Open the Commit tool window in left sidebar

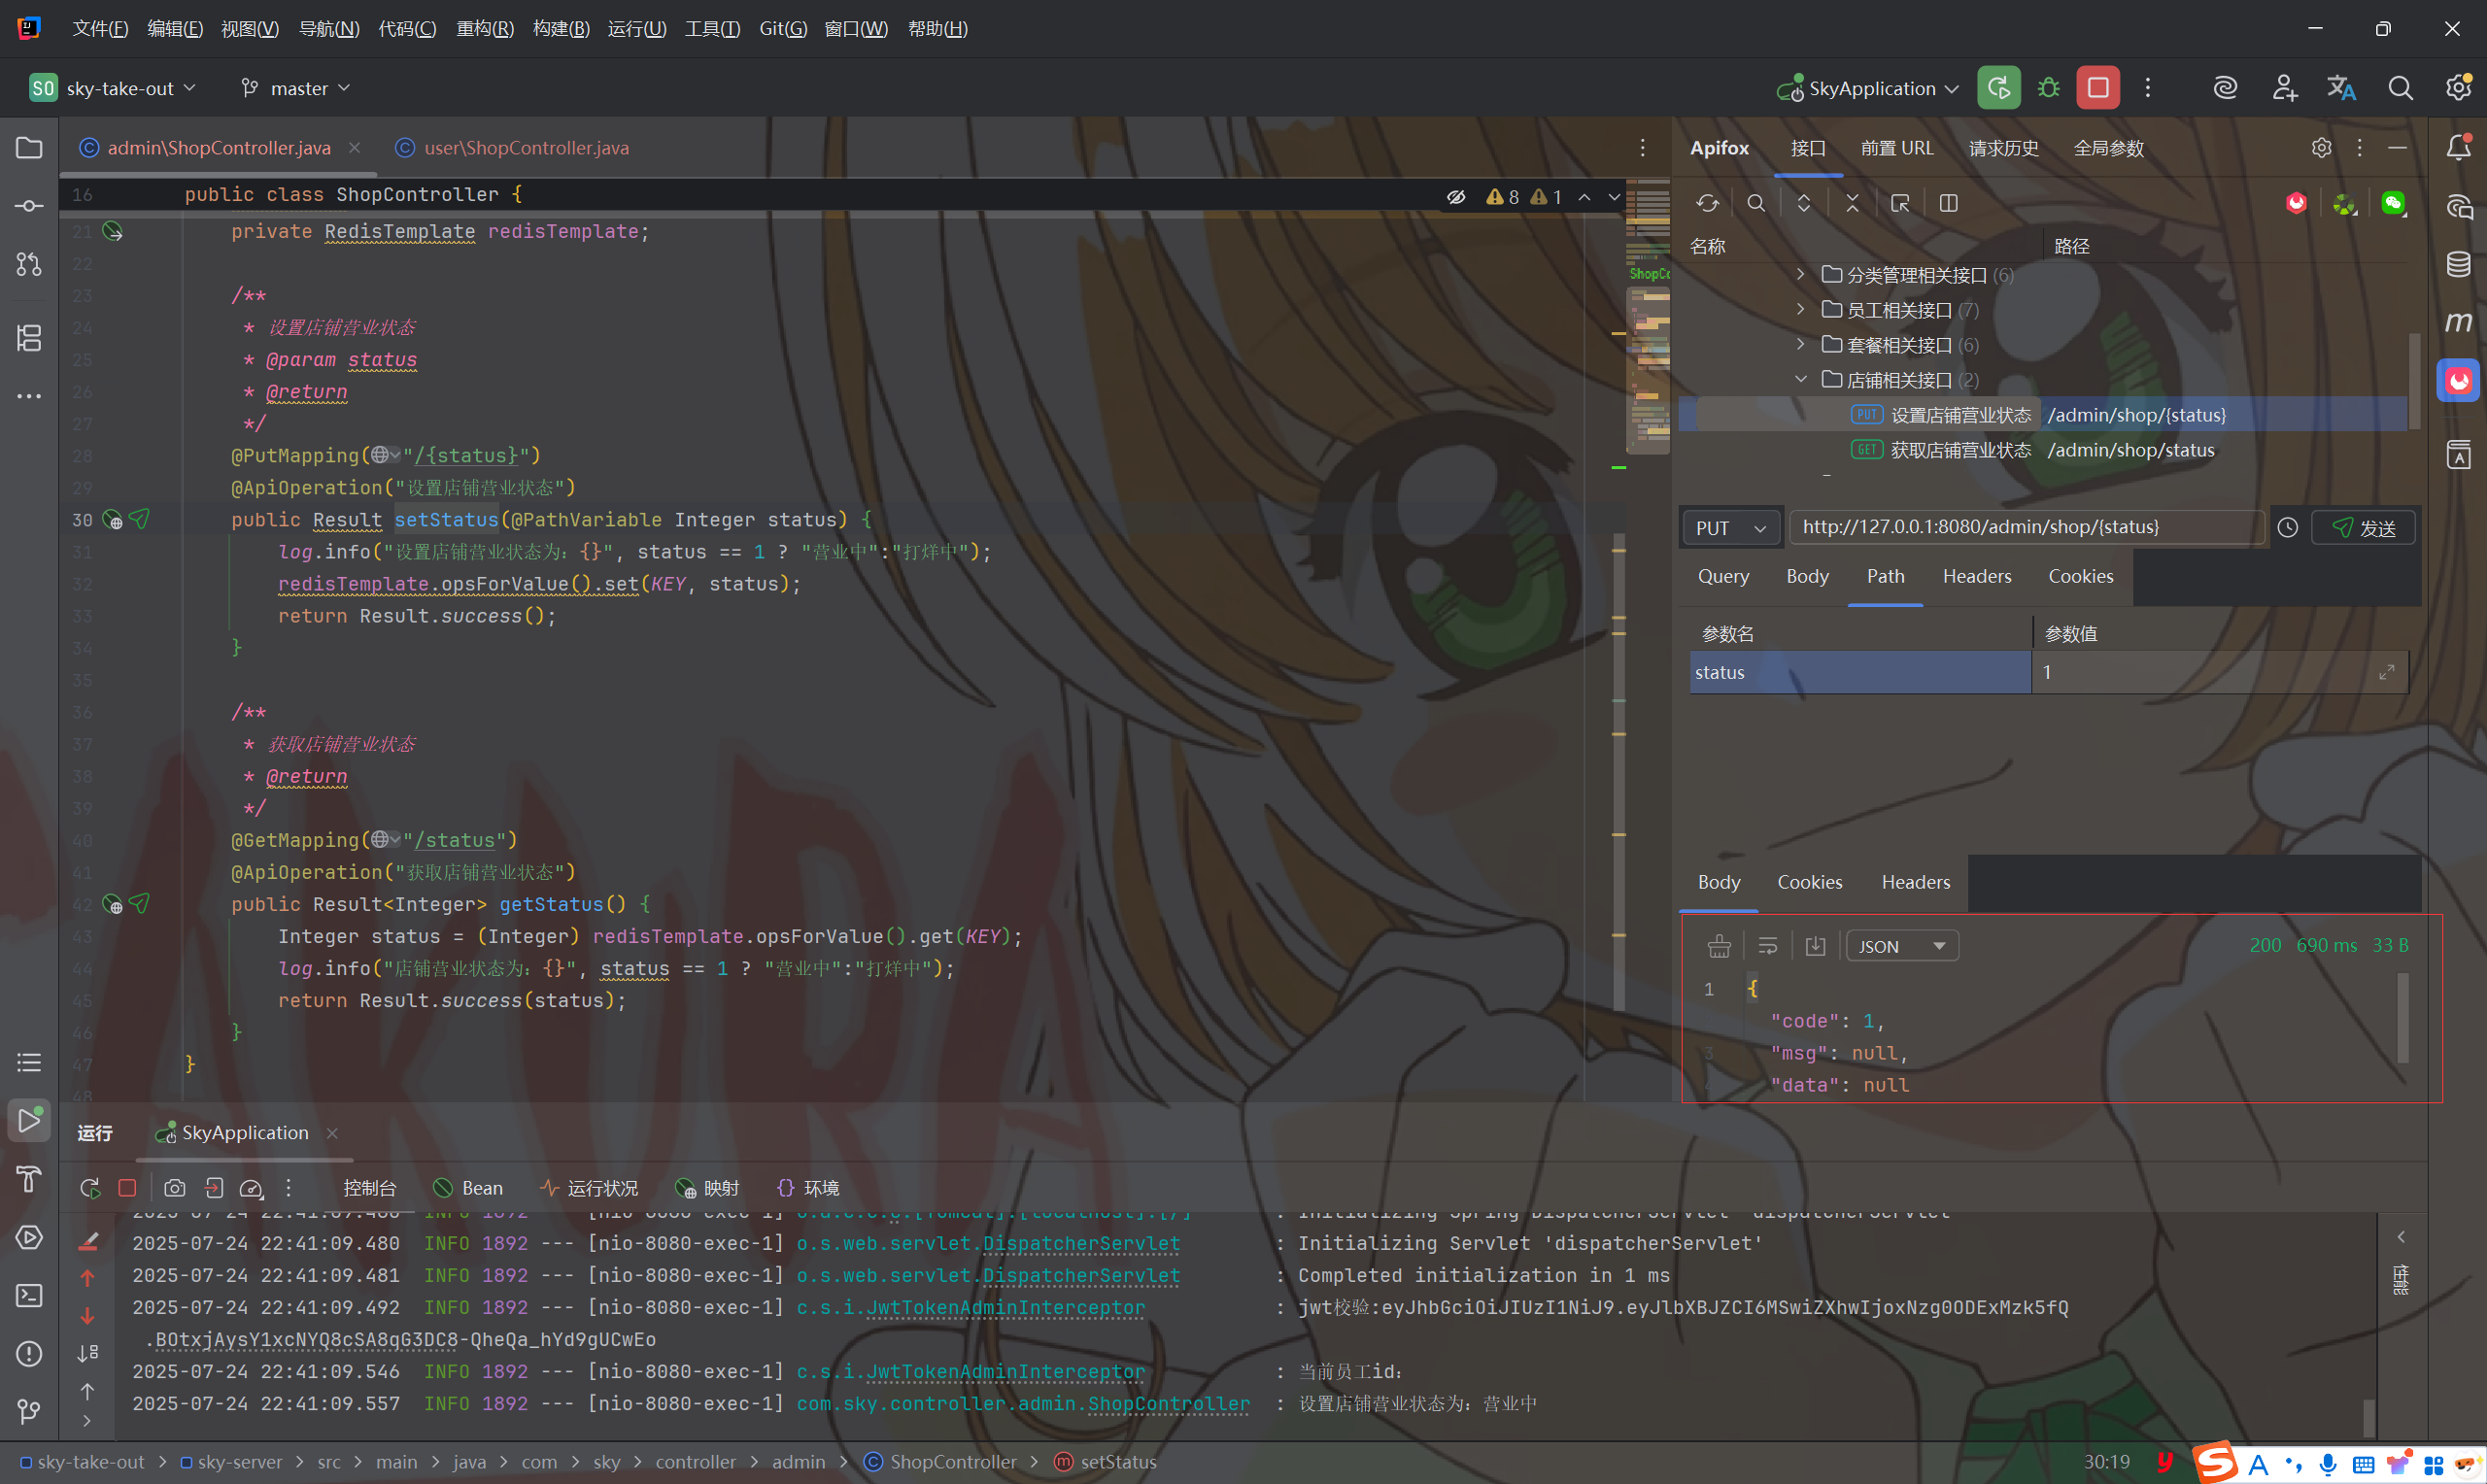29,206
